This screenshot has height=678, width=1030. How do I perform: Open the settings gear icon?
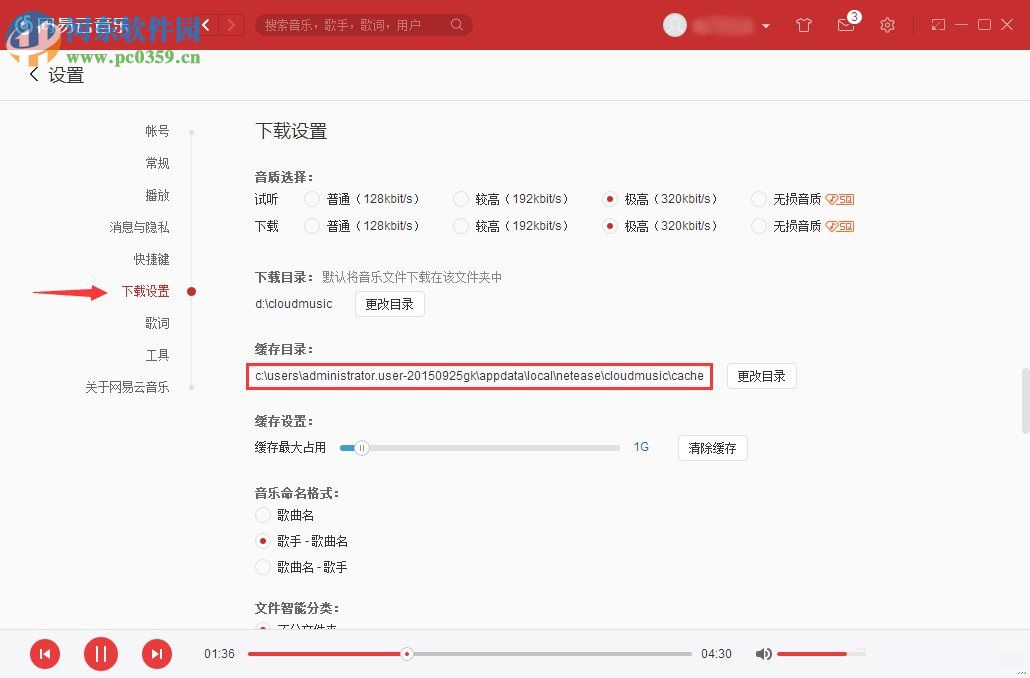pos(887,25)
